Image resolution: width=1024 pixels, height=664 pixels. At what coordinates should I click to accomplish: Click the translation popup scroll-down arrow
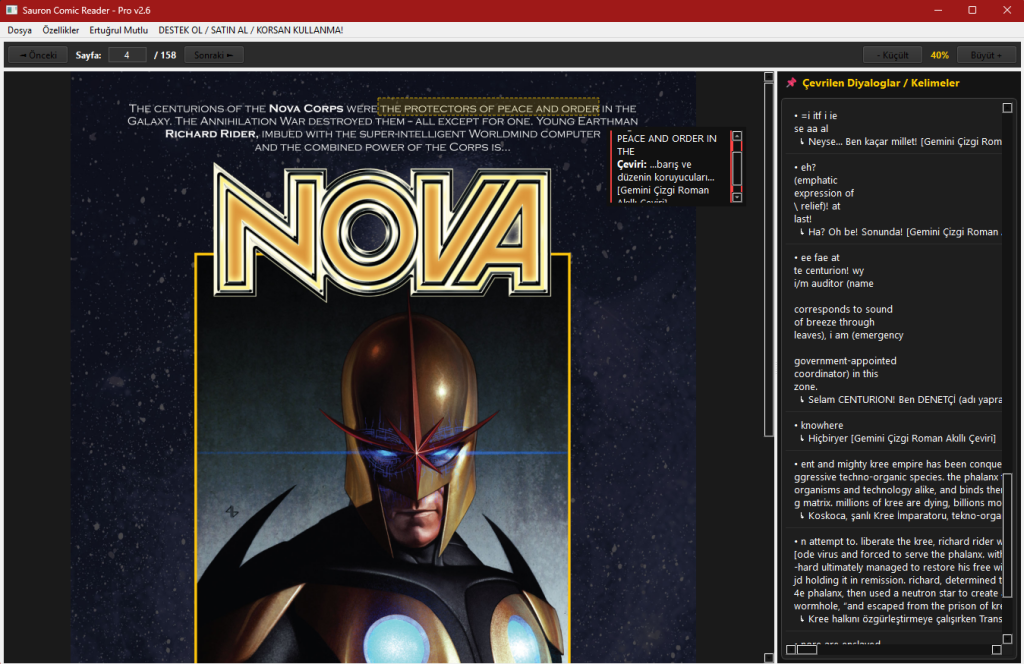point(737,197)
